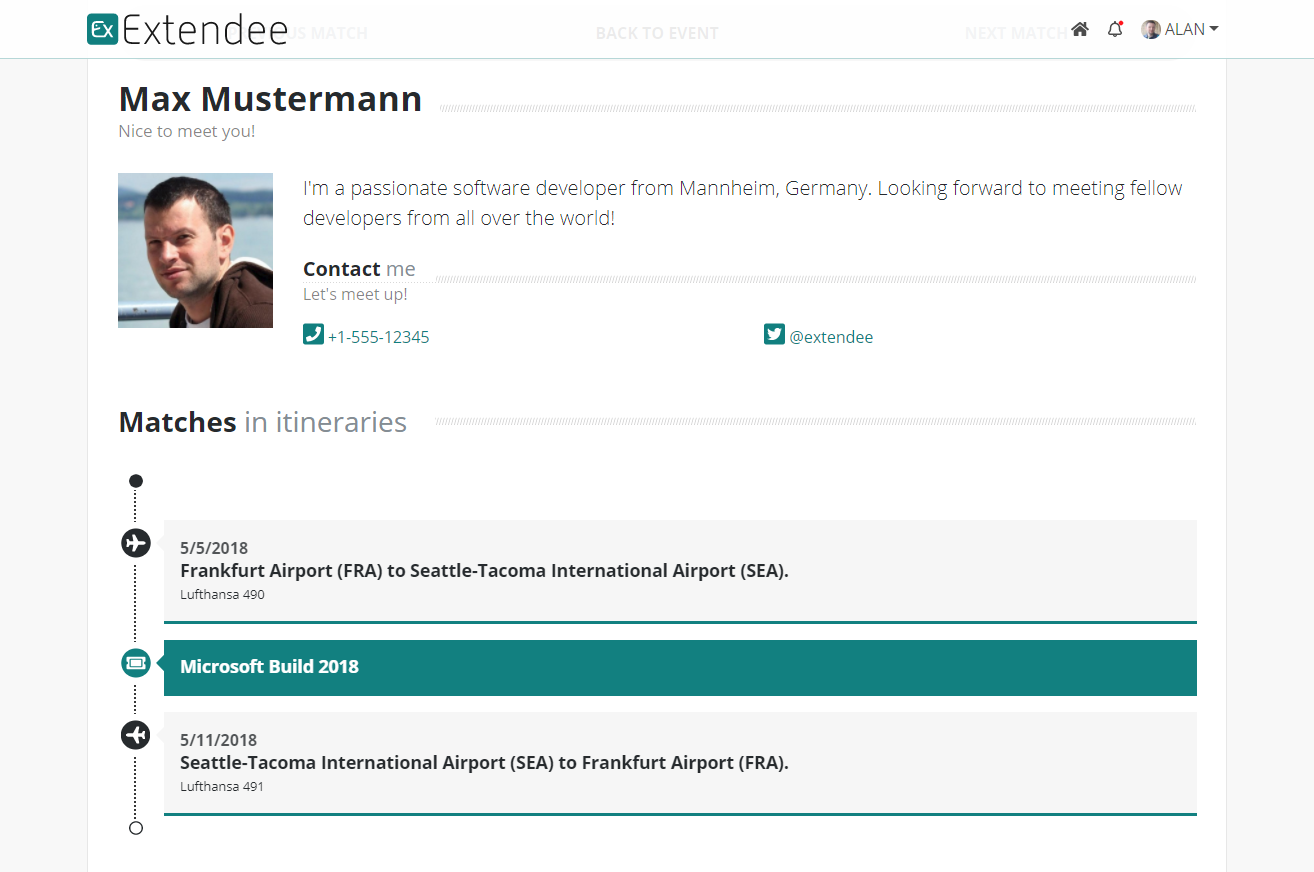Screen dimensions: 1314x872
Task: Open the @extendee Twitter link
Action: click(x=831, y=337)
